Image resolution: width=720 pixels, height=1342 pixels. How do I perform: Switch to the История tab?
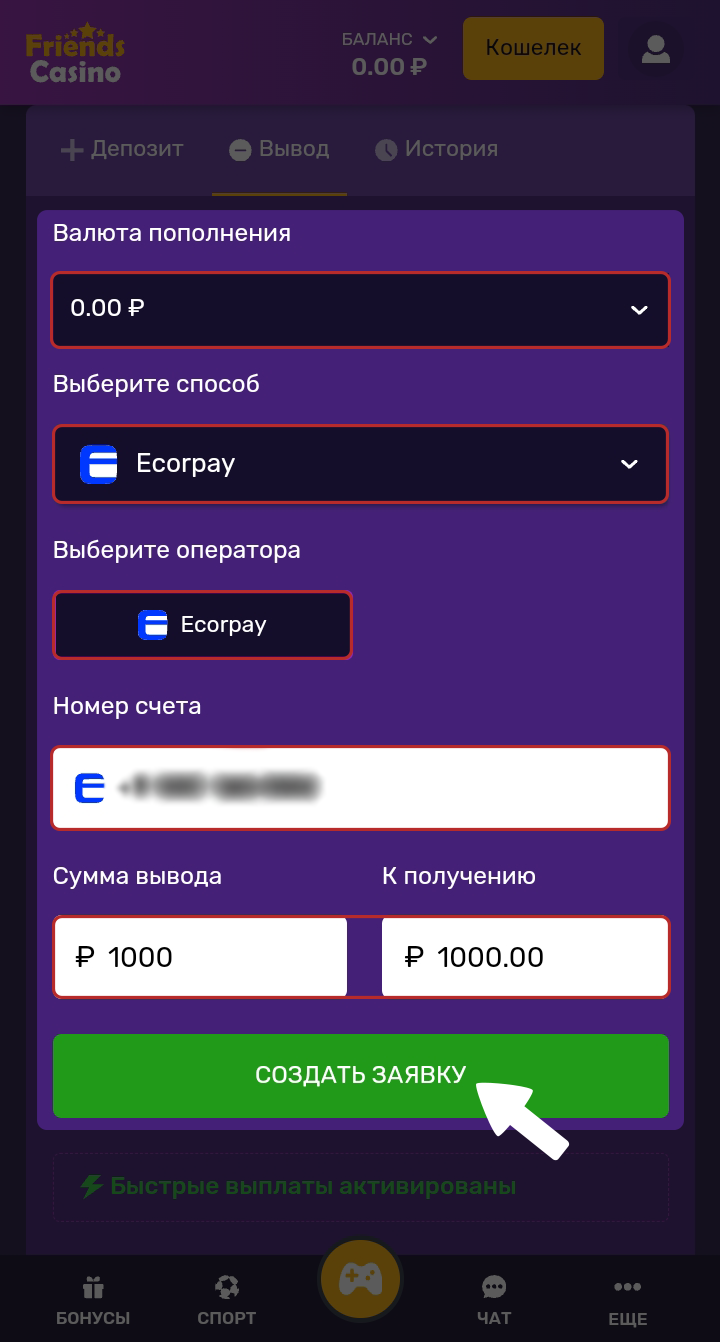point(436,149)
